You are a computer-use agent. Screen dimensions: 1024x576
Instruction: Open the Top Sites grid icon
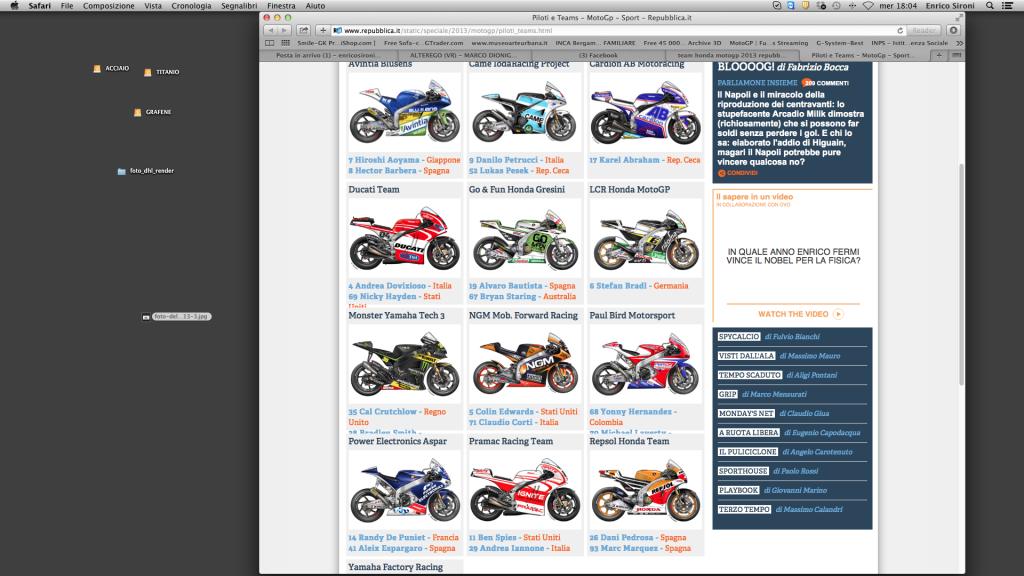285,43
